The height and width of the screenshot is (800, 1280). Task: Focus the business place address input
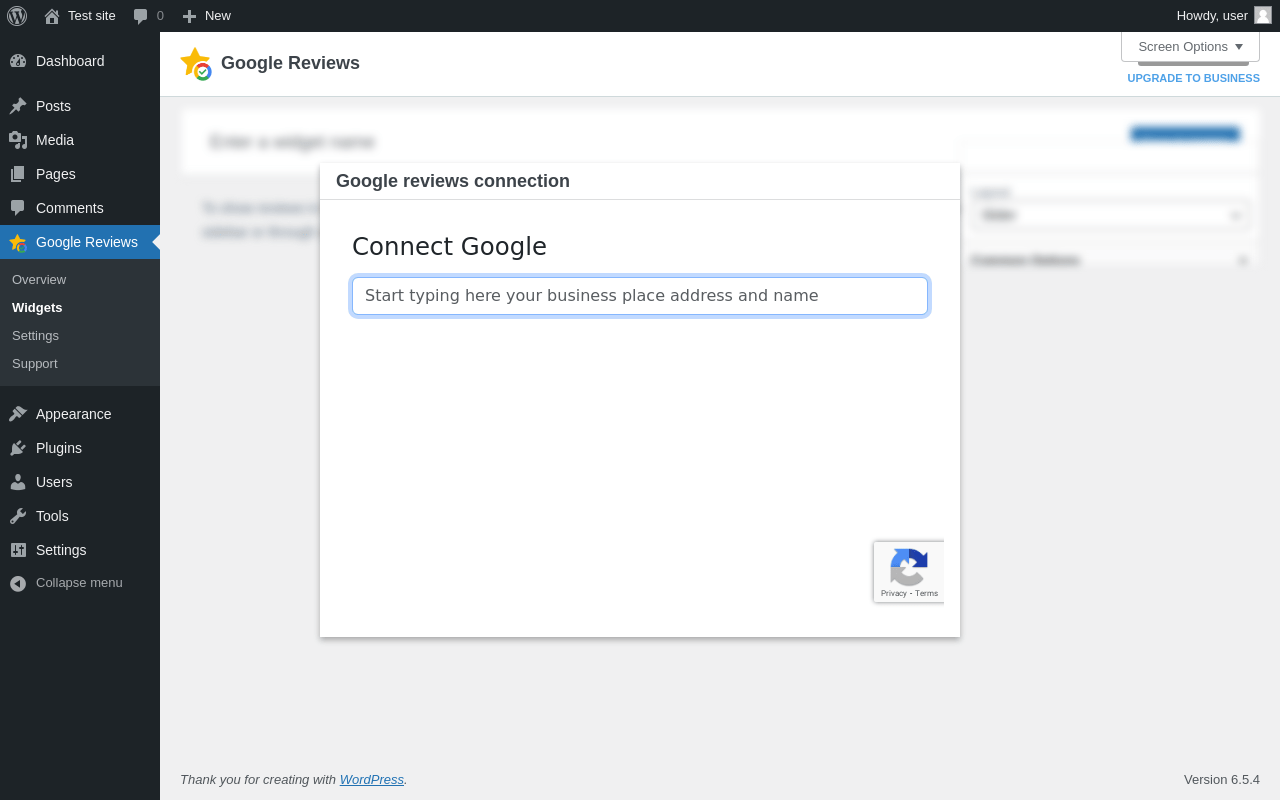tap(640, 296)
